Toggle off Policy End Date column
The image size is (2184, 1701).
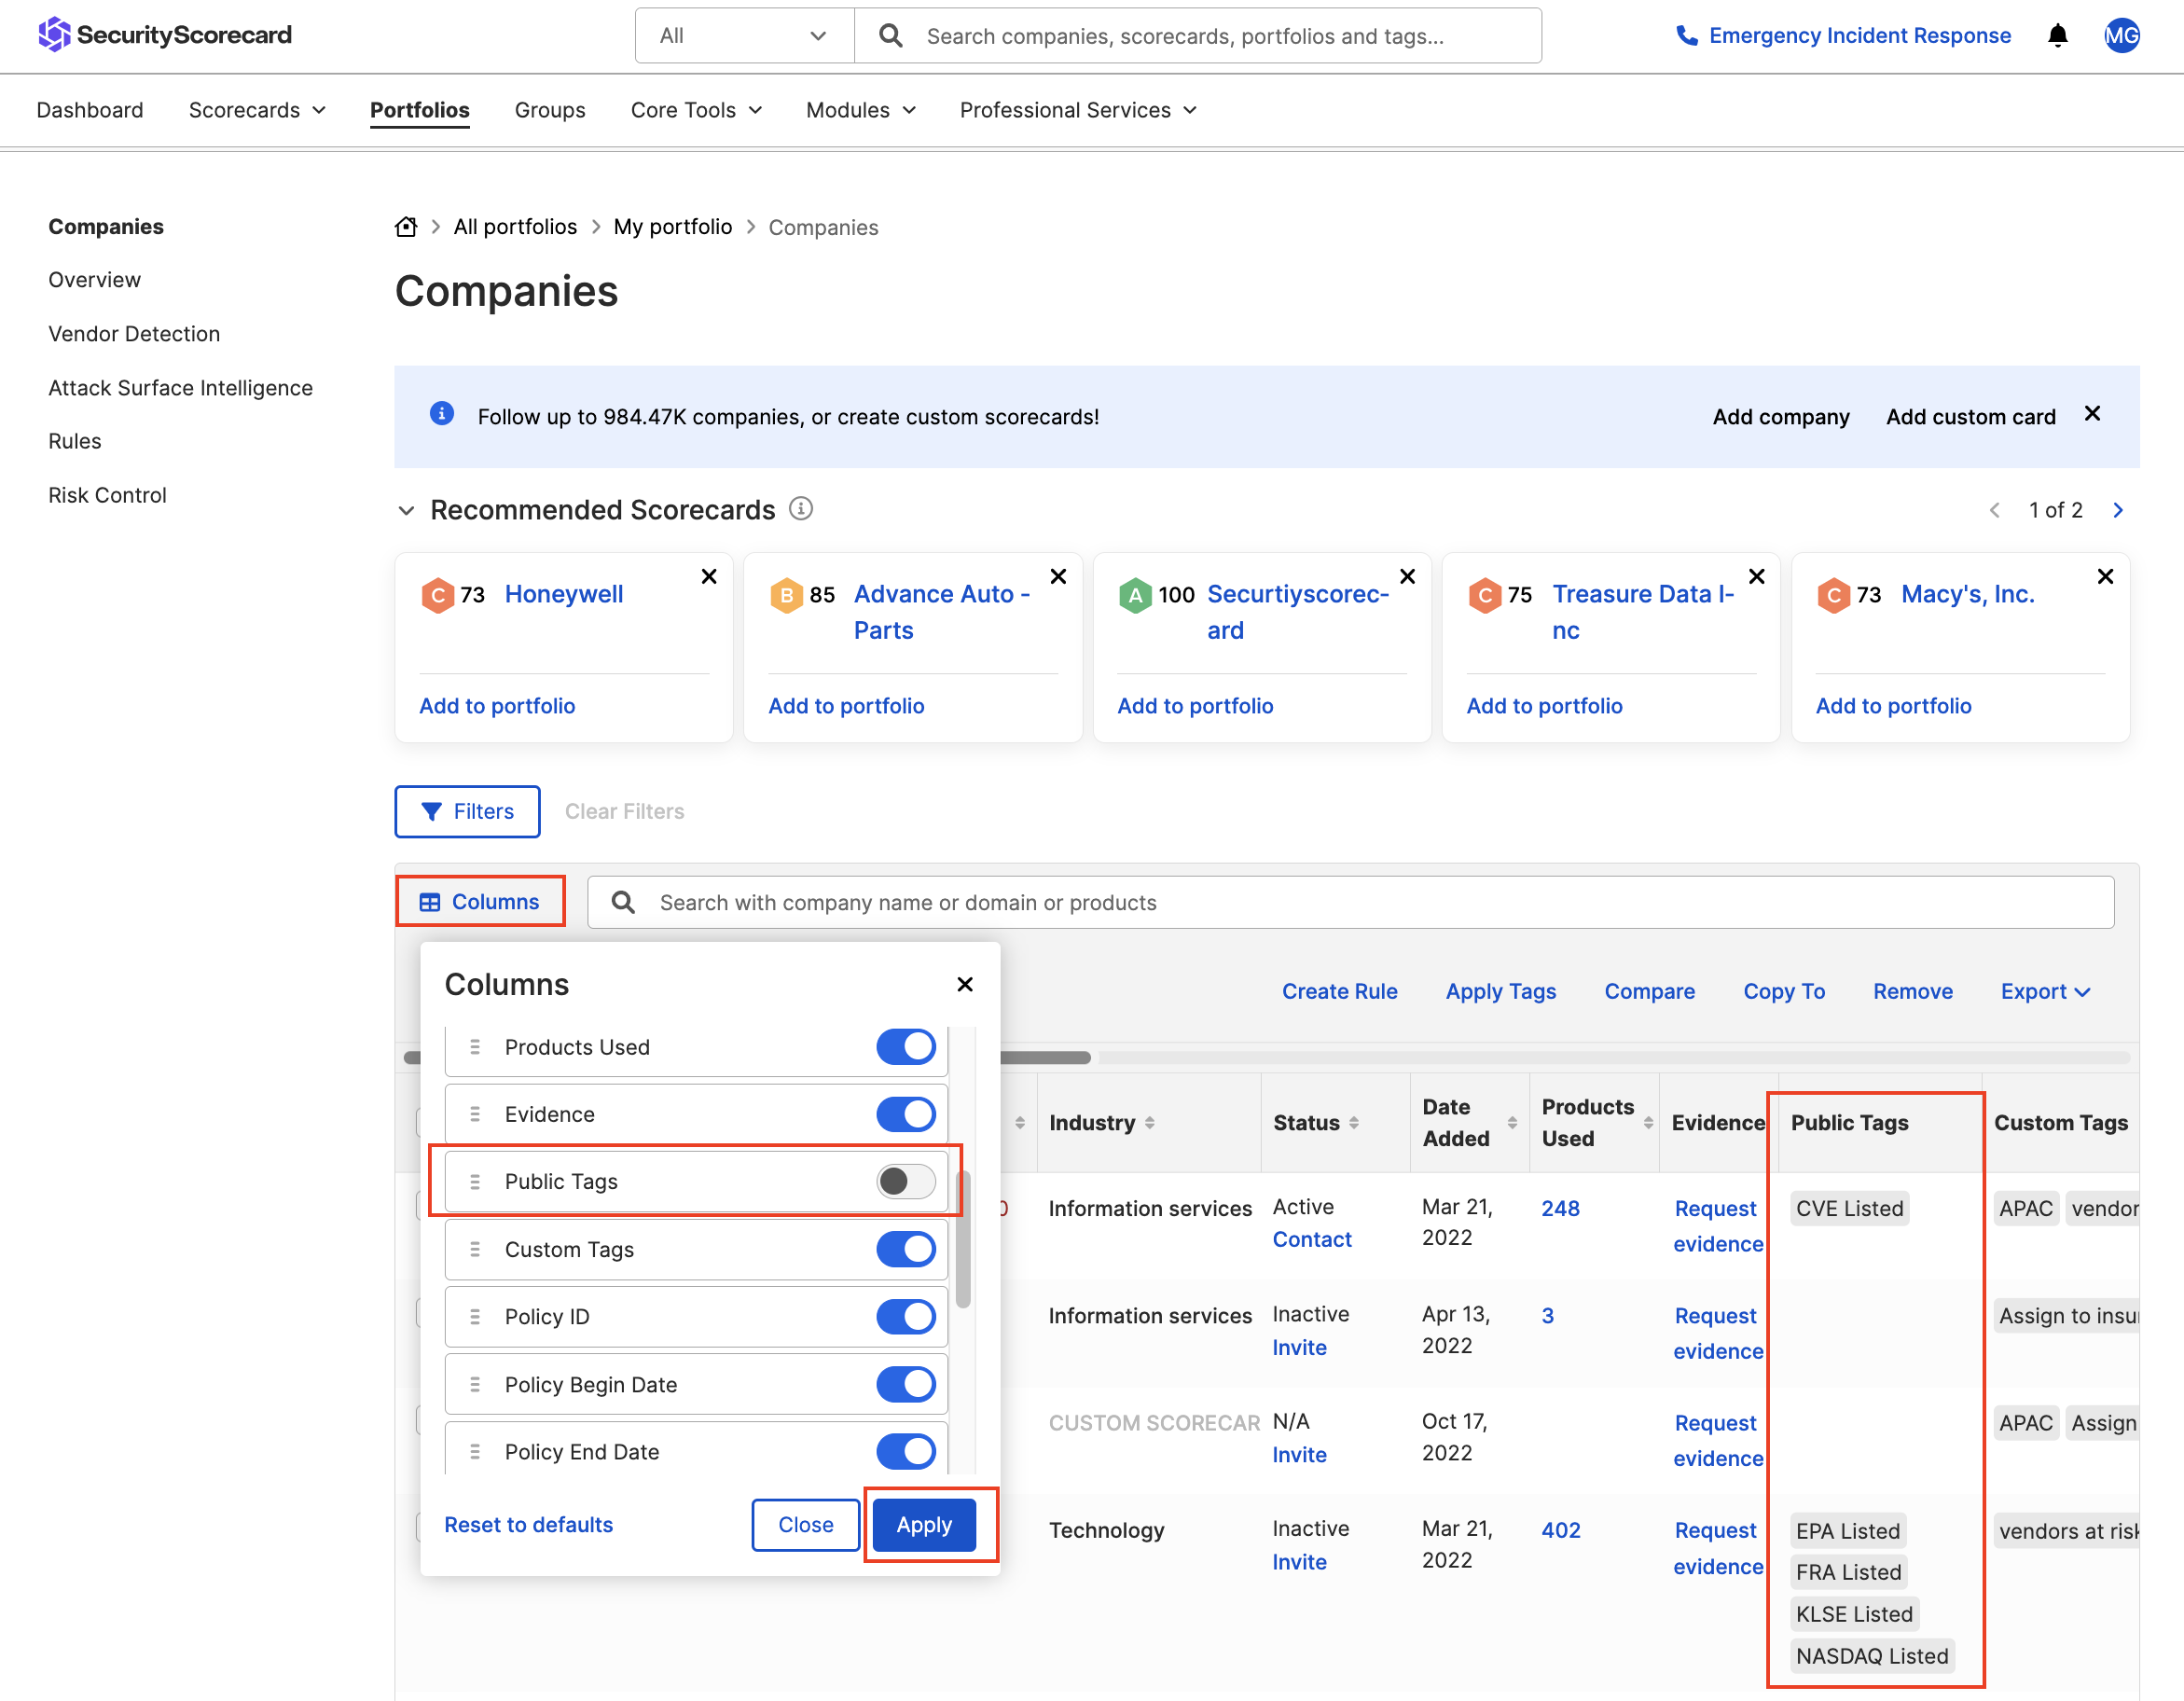point(906,1451)
